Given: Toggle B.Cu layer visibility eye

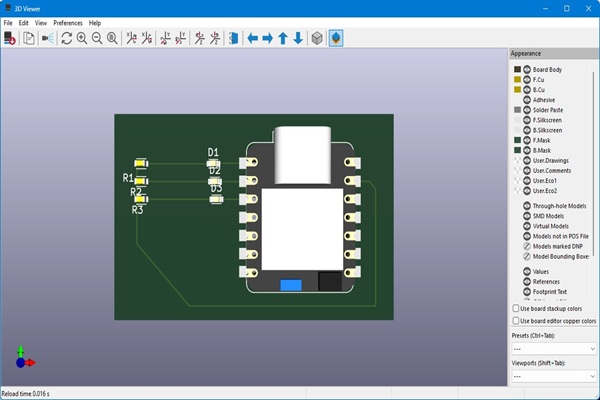Looking at the screenshot, I should 527,90.
